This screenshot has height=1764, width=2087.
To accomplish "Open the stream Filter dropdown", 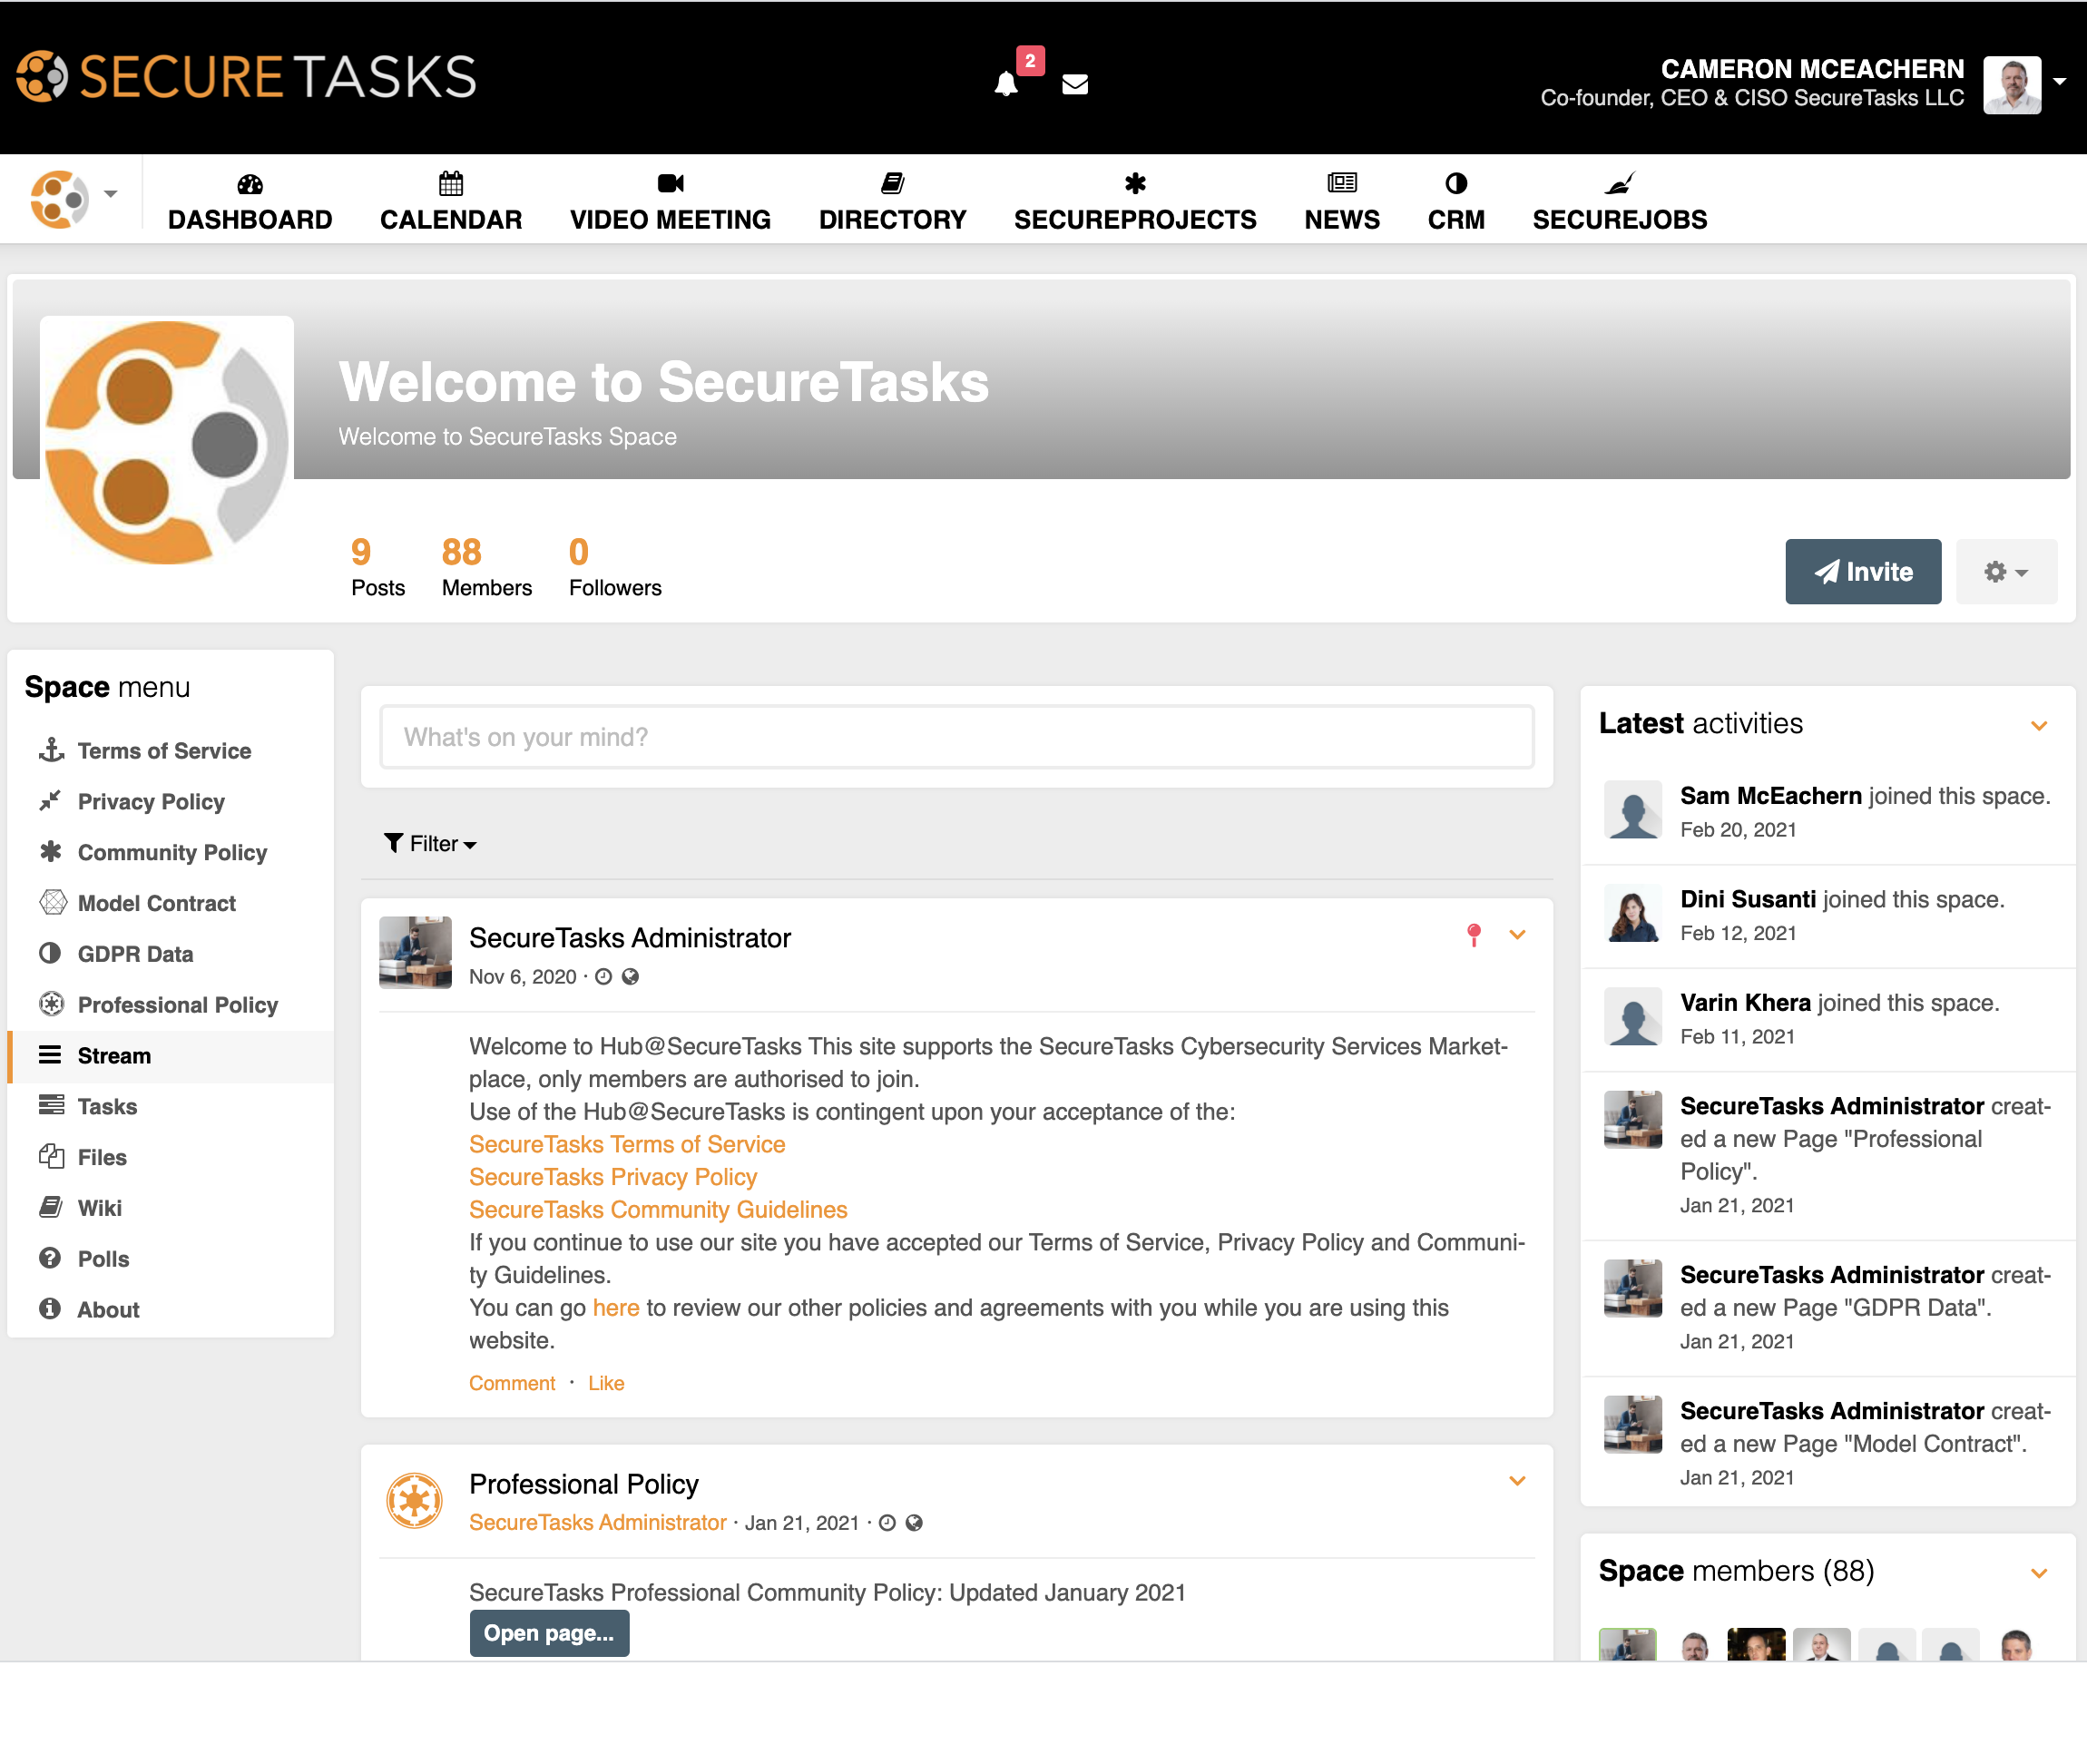I will pos(431,844).
